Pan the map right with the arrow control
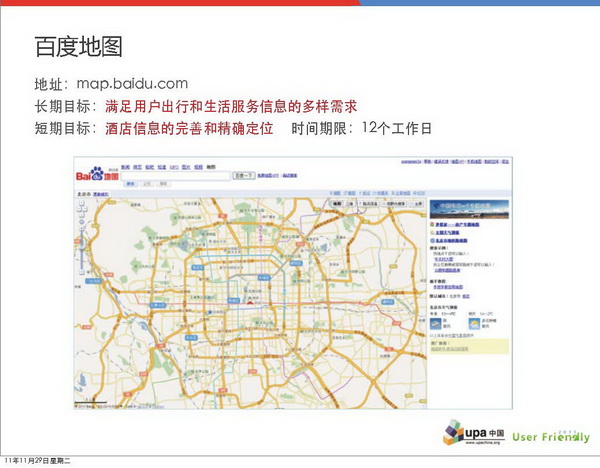The image size is (600, 468). click(85, 209)
